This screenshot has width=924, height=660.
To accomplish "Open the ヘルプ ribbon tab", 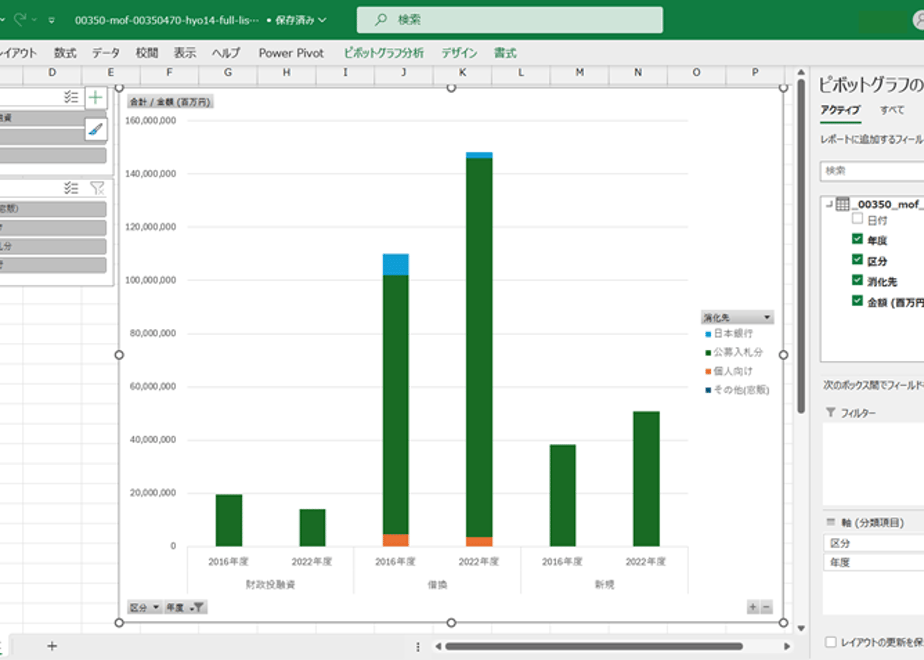I will pos(226,53).
